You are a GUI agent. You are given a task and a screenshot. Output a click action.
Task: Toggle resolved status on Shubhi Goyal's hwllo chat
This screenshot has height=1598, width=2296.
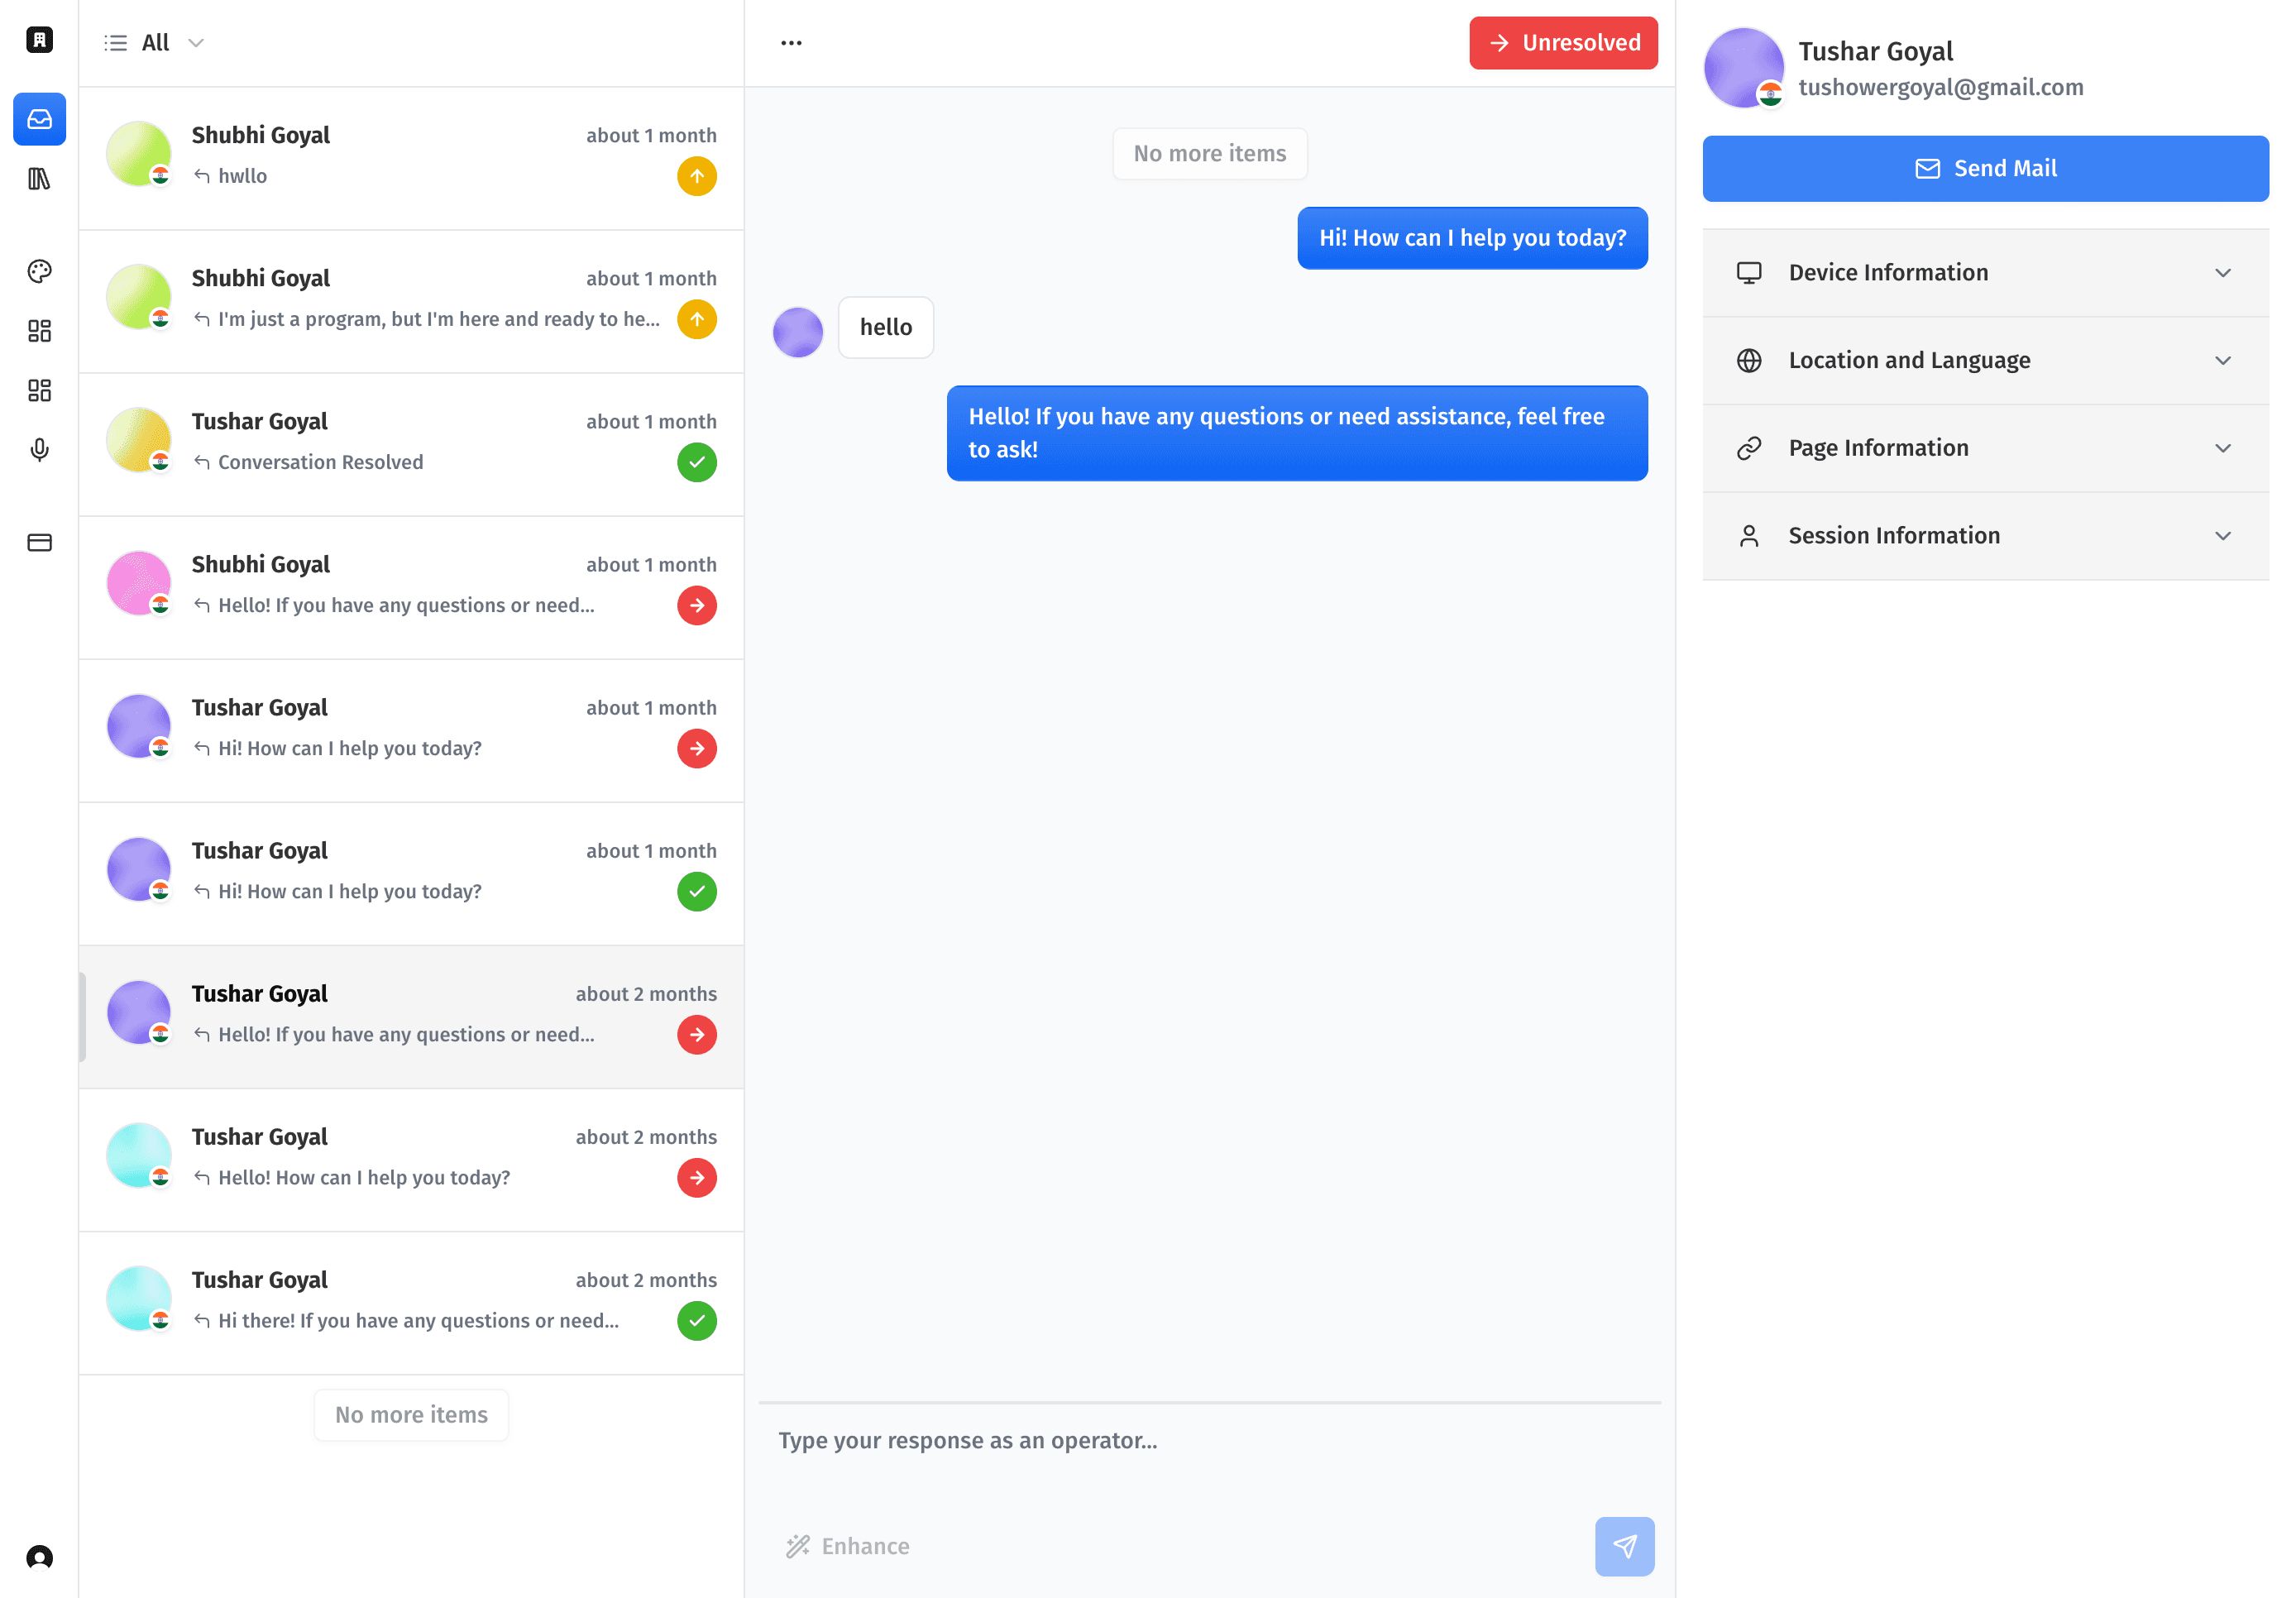tap(697, 176)
